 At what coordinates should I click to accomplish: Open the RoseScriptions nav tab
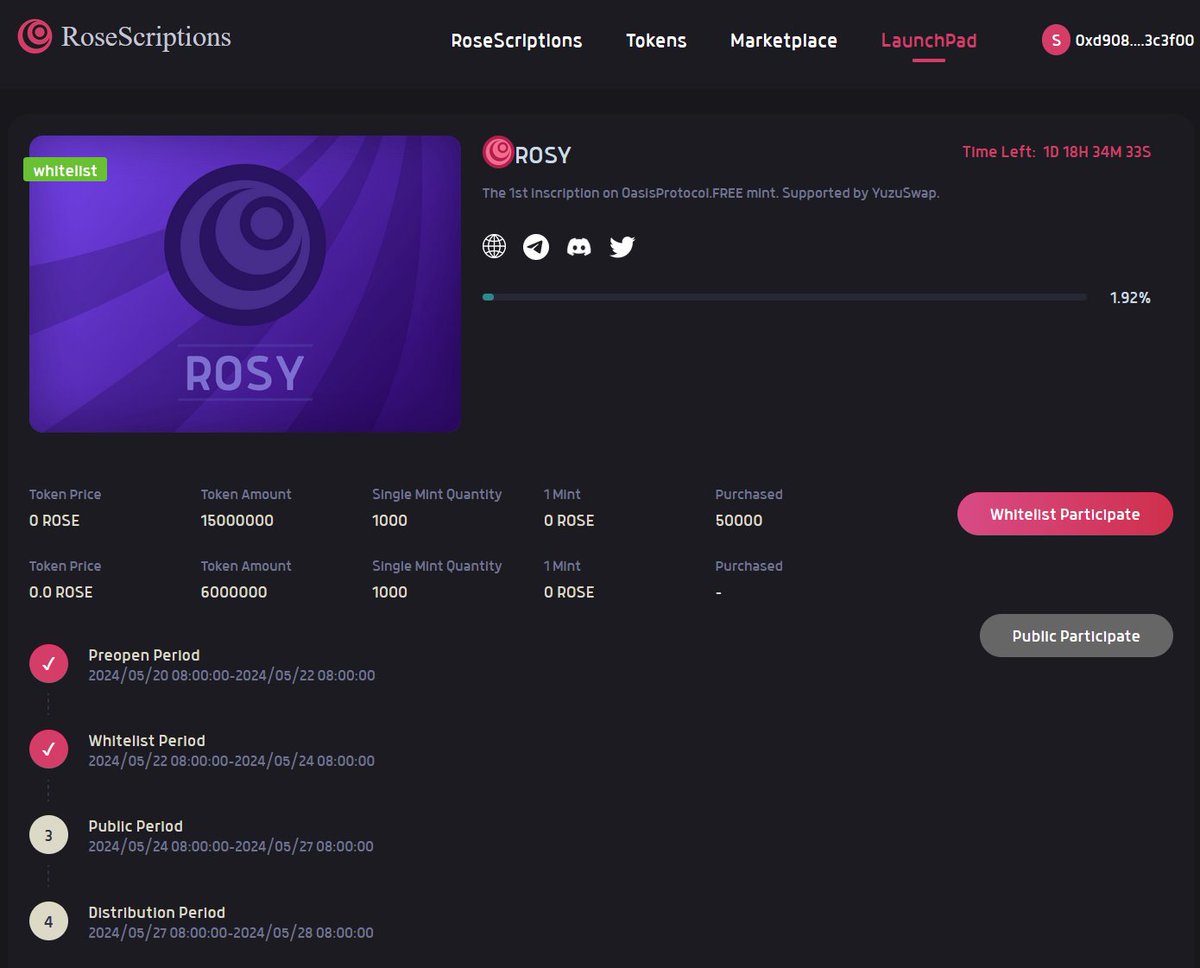click(x=516, y=41)
